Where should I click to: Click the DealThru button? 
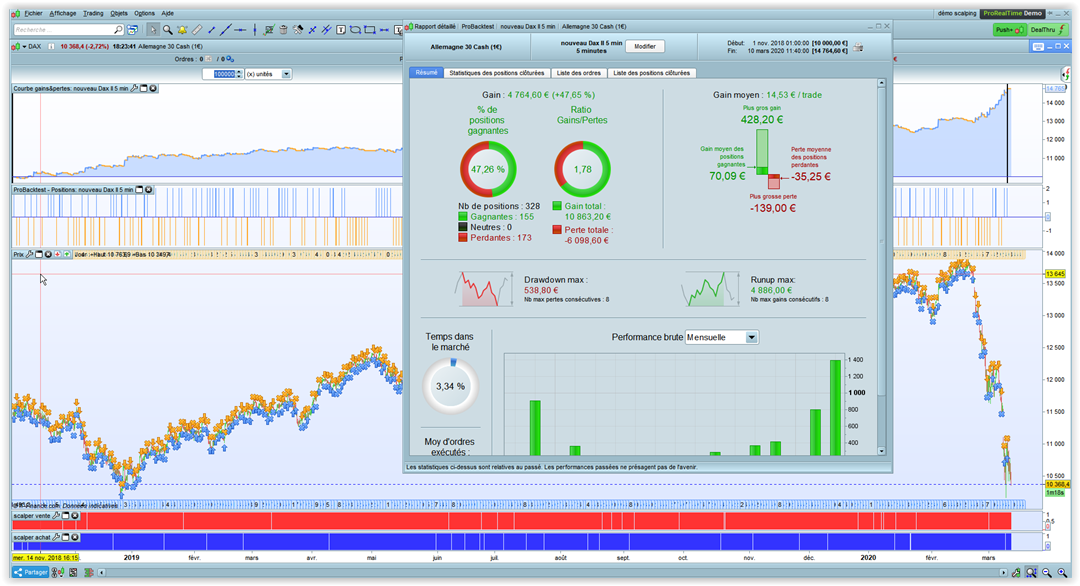tap(1048, 30)
